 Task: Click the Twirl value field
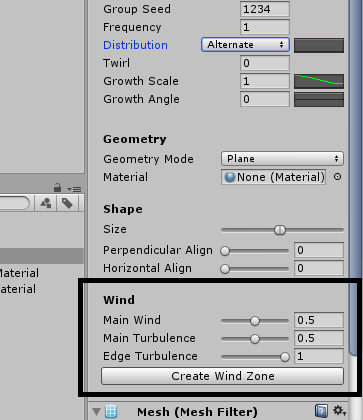(265, 63)
